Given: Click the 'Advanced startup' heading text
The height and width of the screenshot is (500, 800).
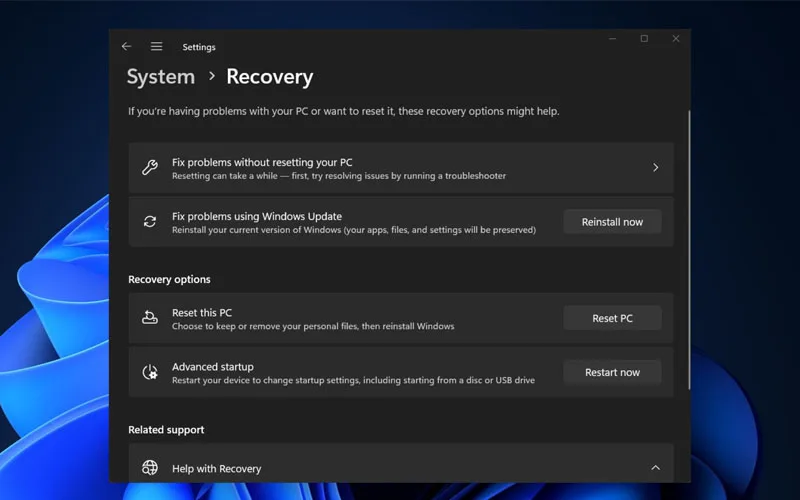Looking at the screenshot, I should point(212,366).
